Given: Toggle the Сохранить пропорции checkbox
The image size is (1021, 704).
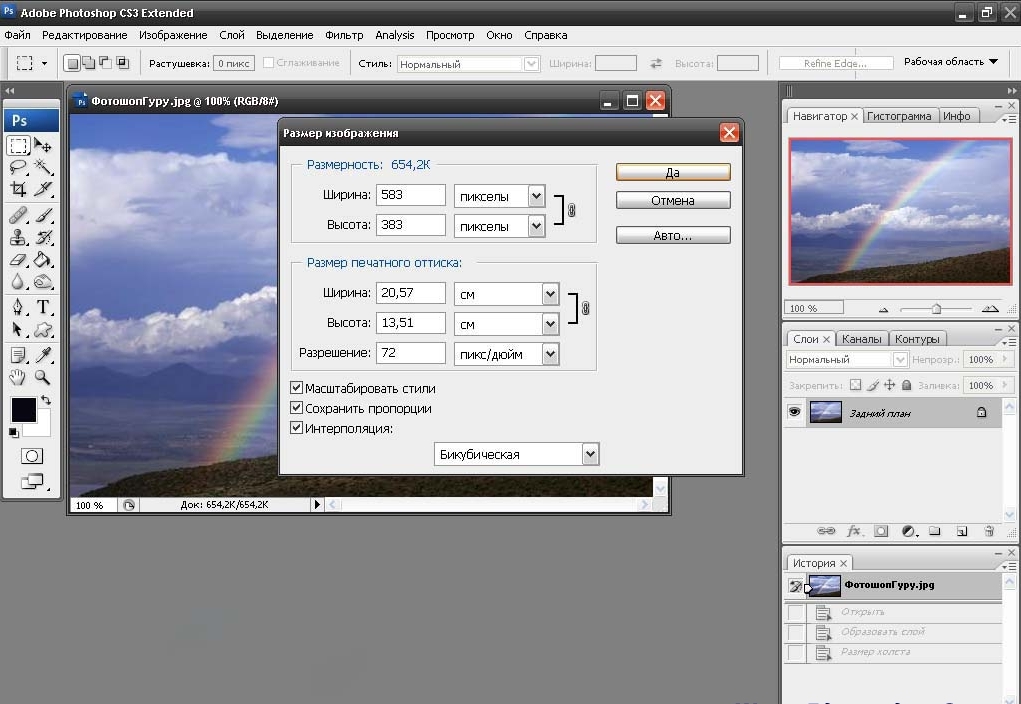Looking at the screenshot, I should [x=296, y=408].
